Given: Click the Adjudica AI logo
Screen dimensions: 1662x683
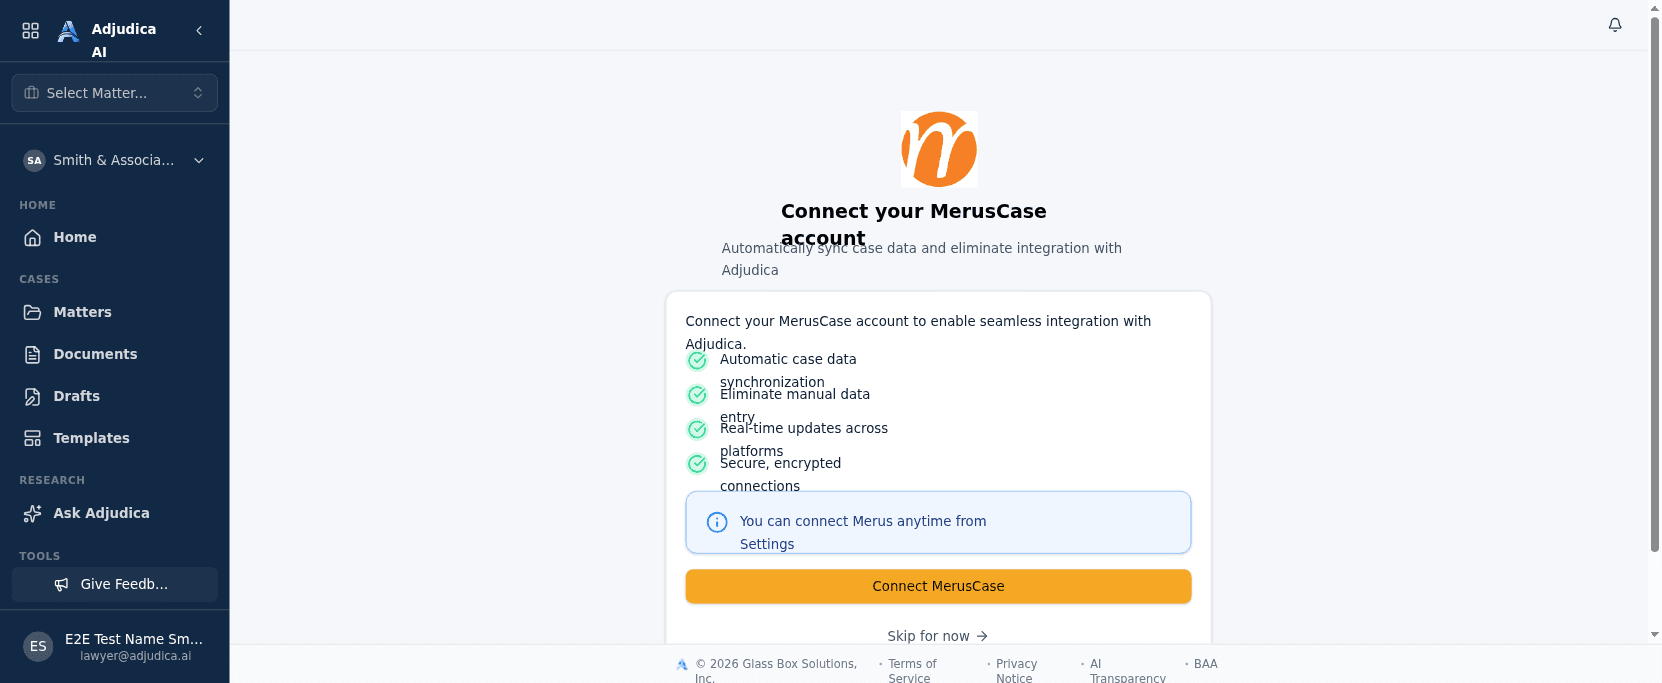Looking at the screenshot, I should [x=68, y=32].
